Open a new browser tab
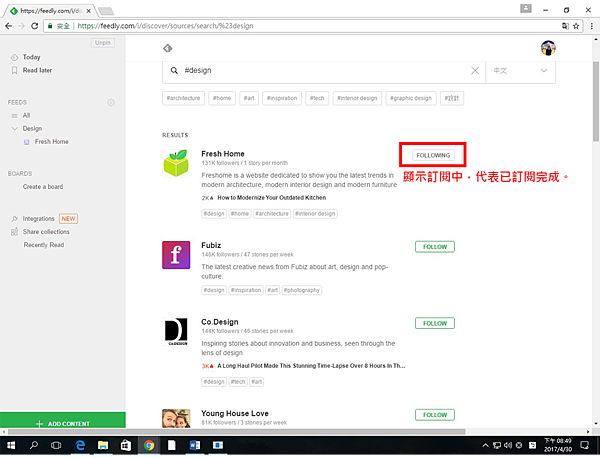 click(x=106, y=11)
